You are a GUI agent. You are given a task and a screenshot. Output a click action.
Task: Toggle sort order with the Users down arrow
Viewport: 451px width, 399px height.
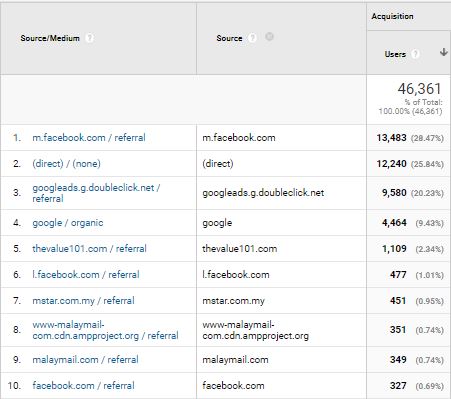[x=443, y=52]
